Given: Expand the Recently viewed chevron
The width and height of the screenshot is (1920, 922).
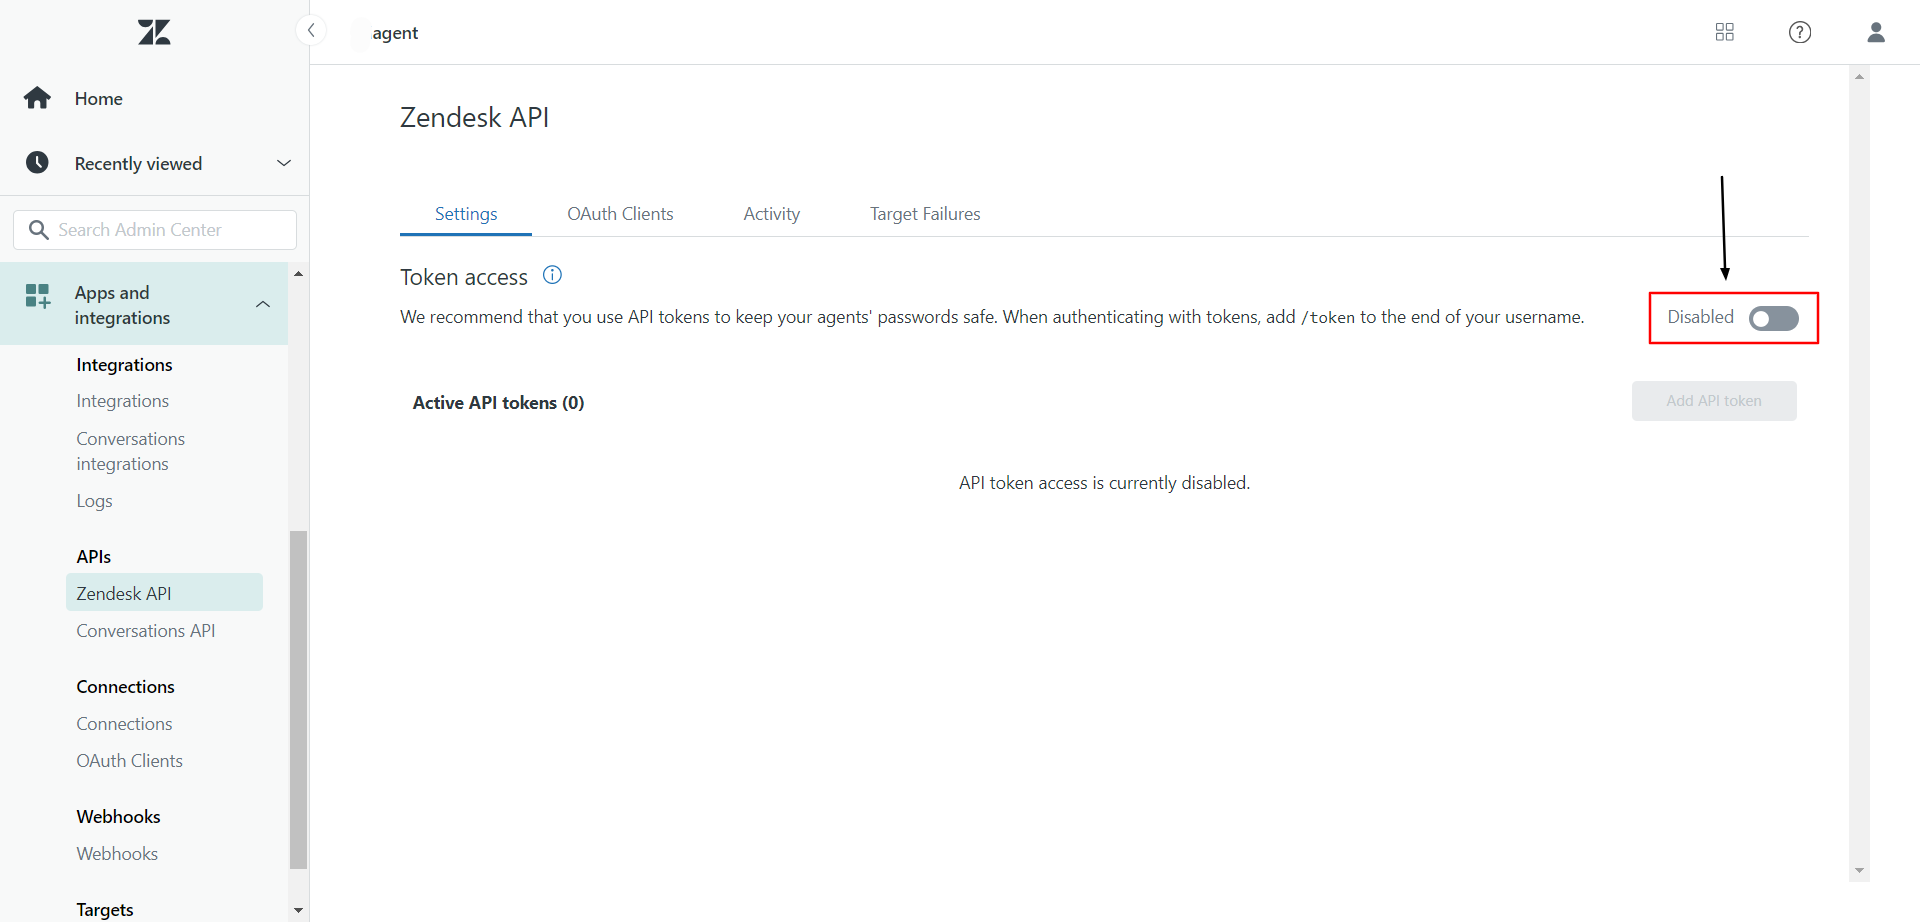Looking at the screenshot, I should point(284,163).
